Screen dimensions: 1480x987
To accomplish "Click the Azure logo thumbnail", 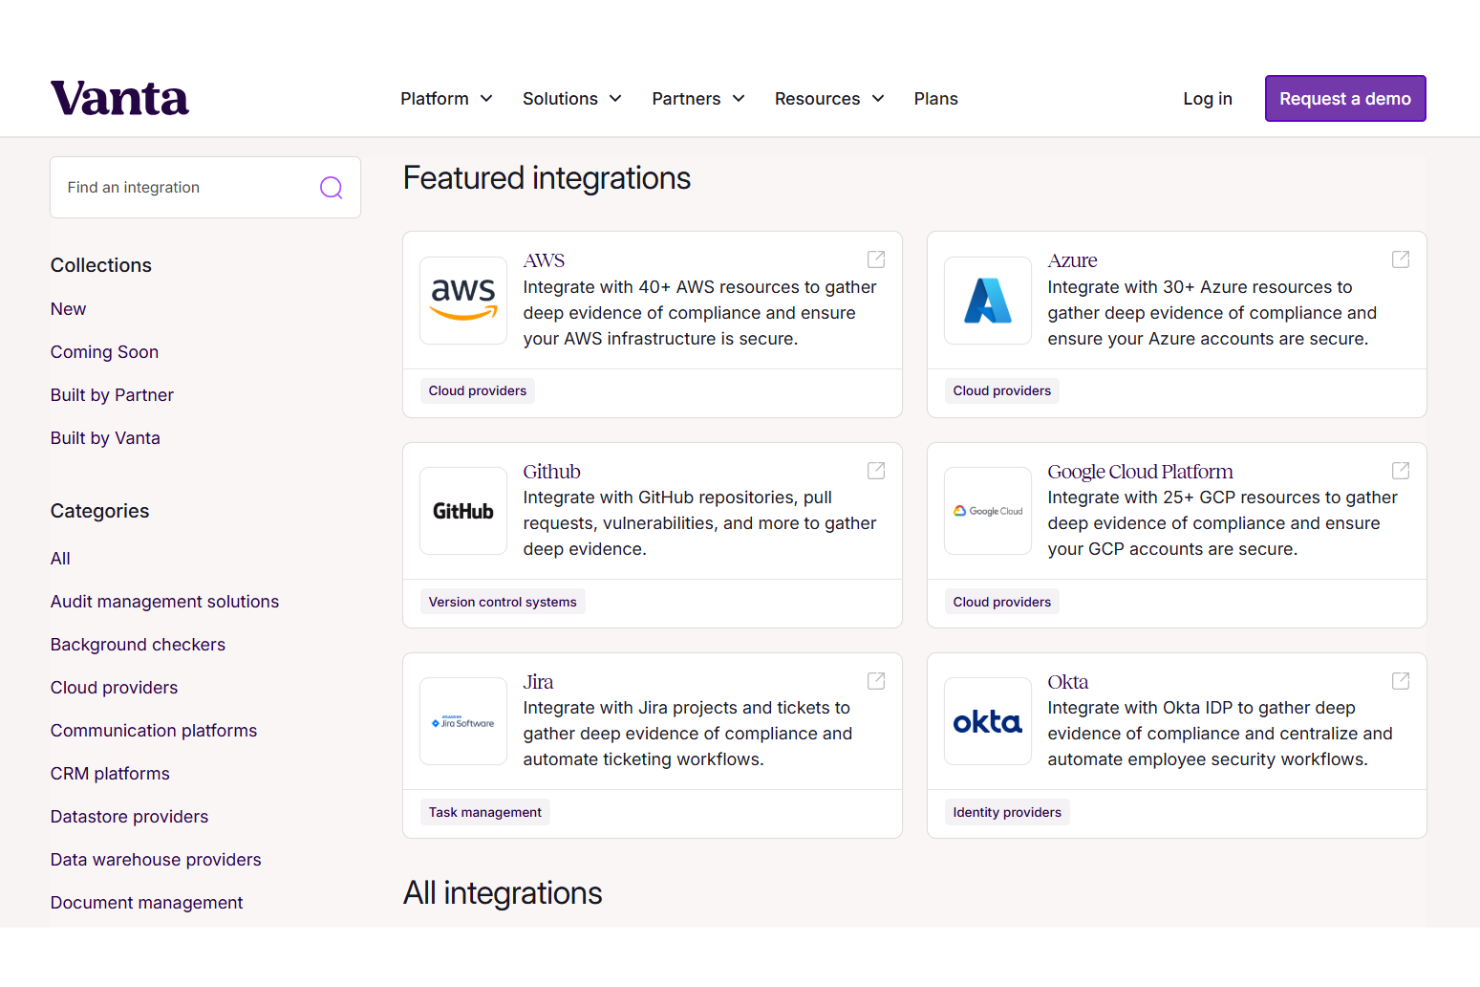I will click(x=987, y=300).
